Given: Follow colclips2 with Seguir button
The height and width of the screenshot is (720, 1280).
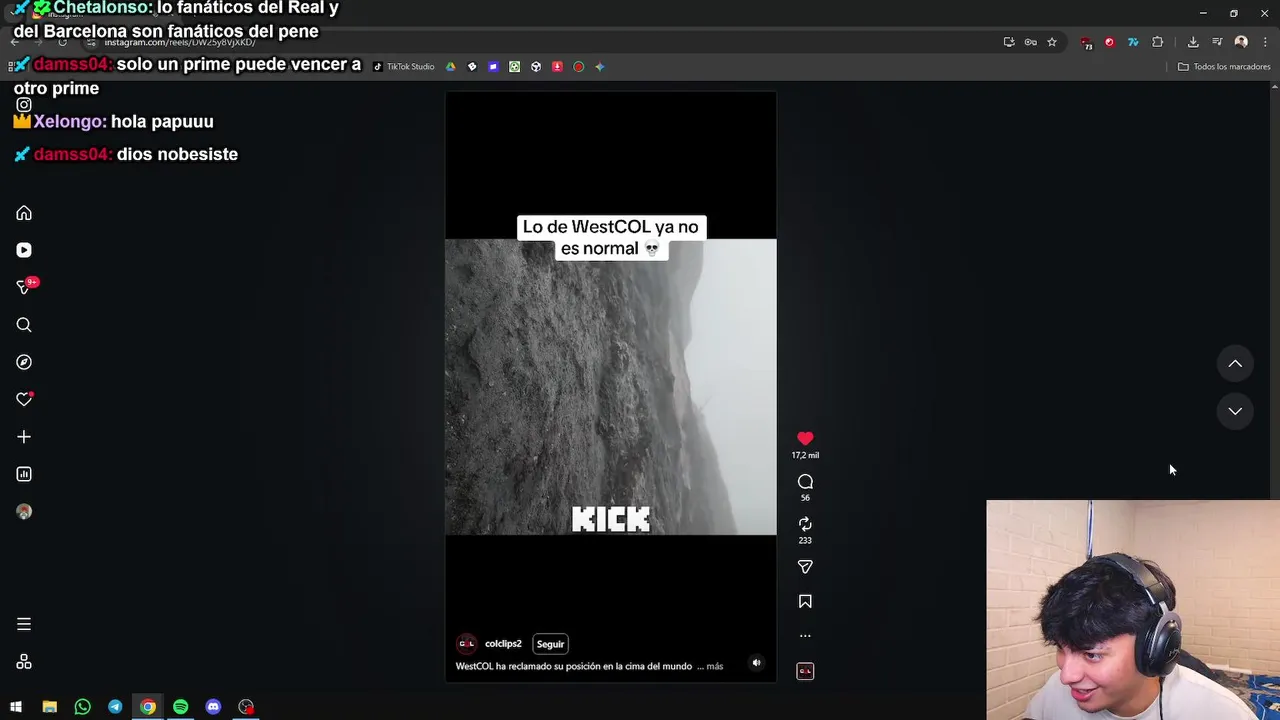Looking at the screenshot, I should coord(550,644).
